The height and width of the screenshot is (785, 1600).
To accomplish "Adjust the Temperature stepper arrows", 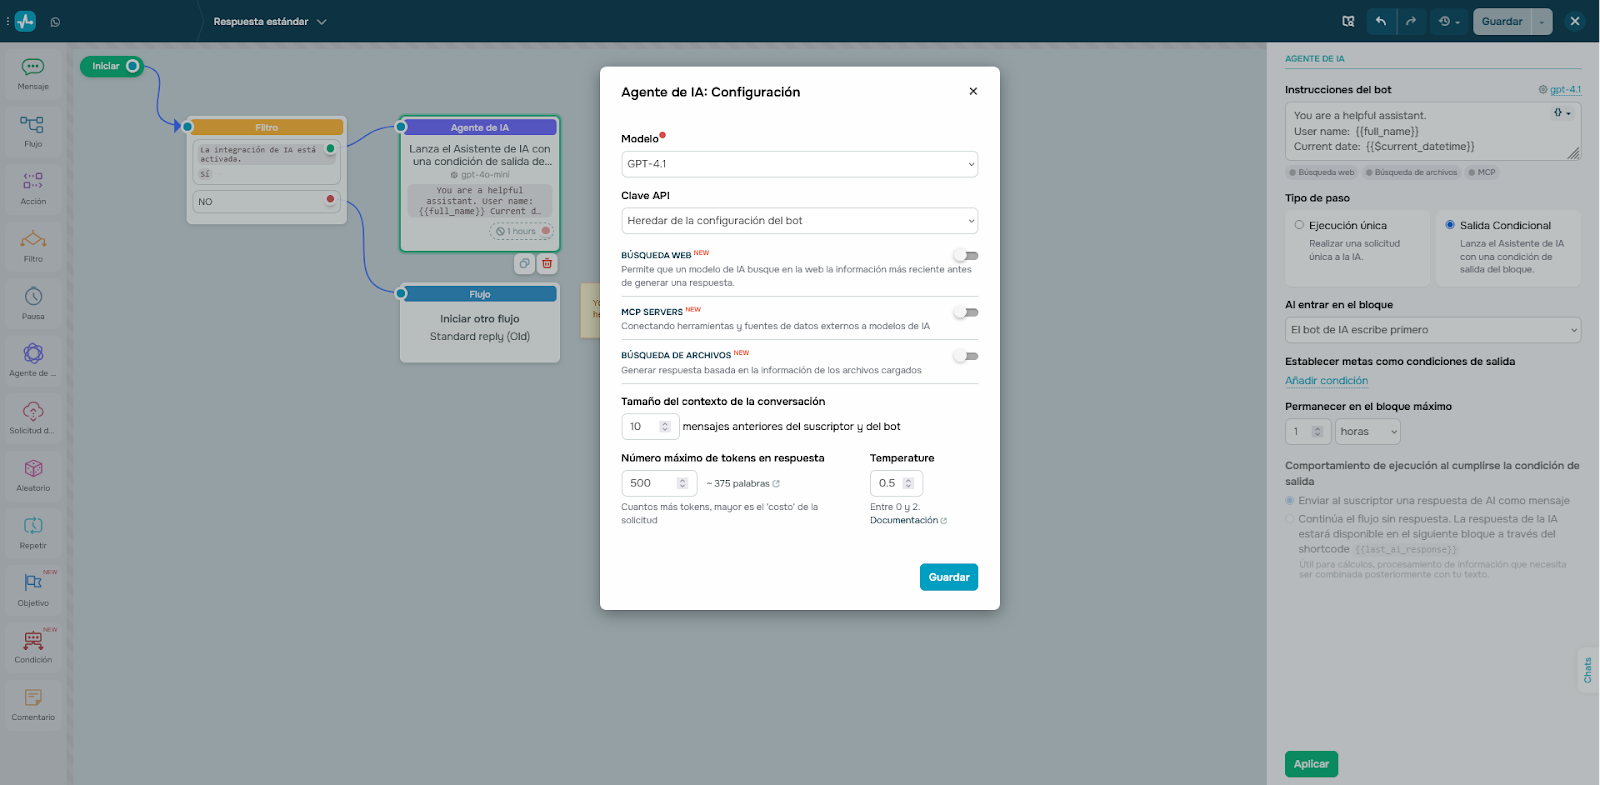I will point(908,483).
